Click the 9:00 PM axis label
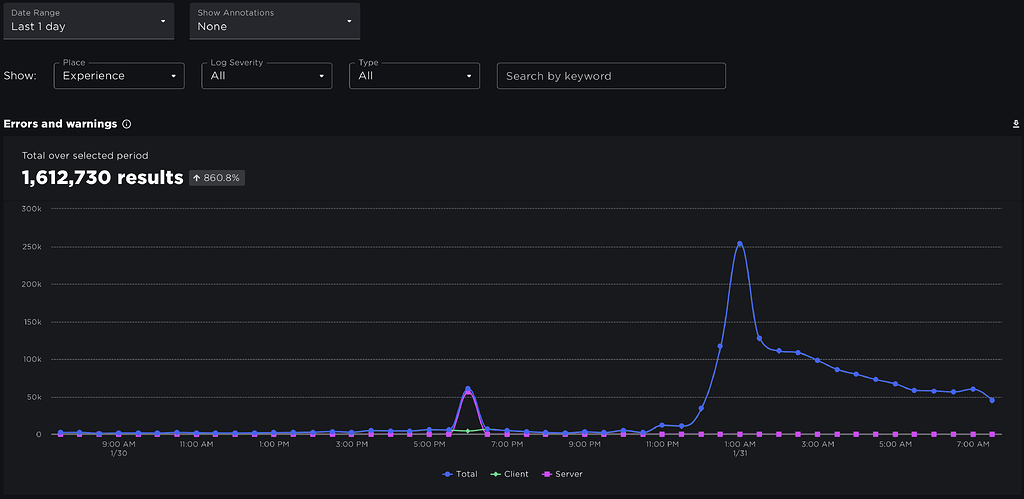Screen dimensions: 1024x499 tap(584, 445)
